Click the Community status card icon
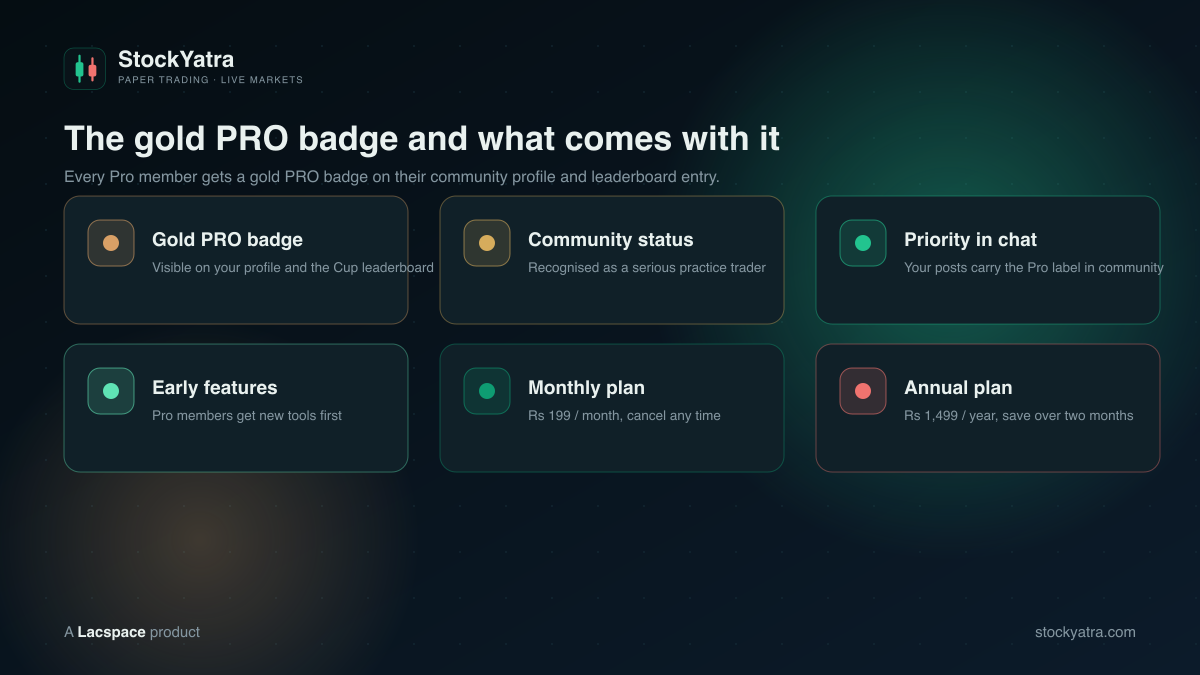 [487, 243]
